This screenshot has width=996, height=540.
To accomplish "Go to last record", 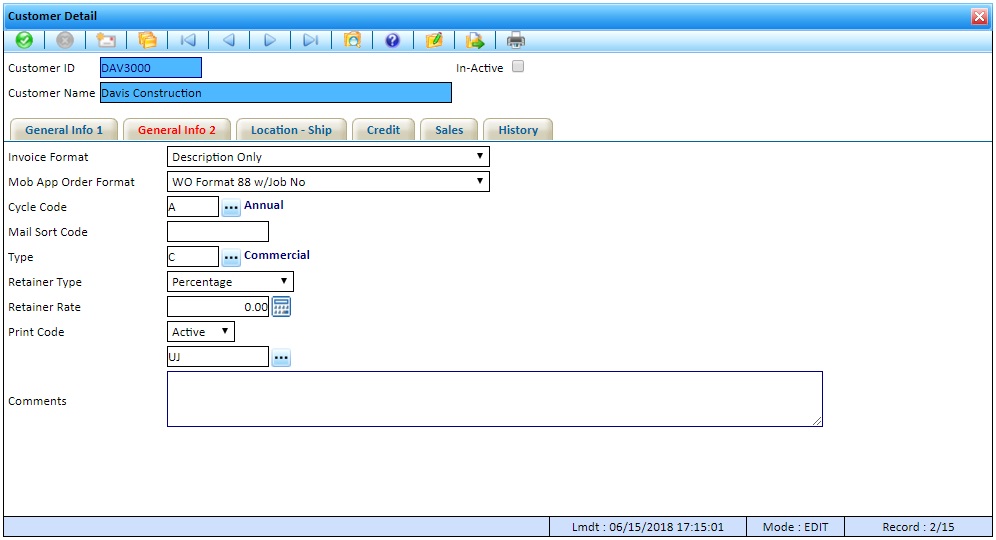I will [x=311, y=41].
